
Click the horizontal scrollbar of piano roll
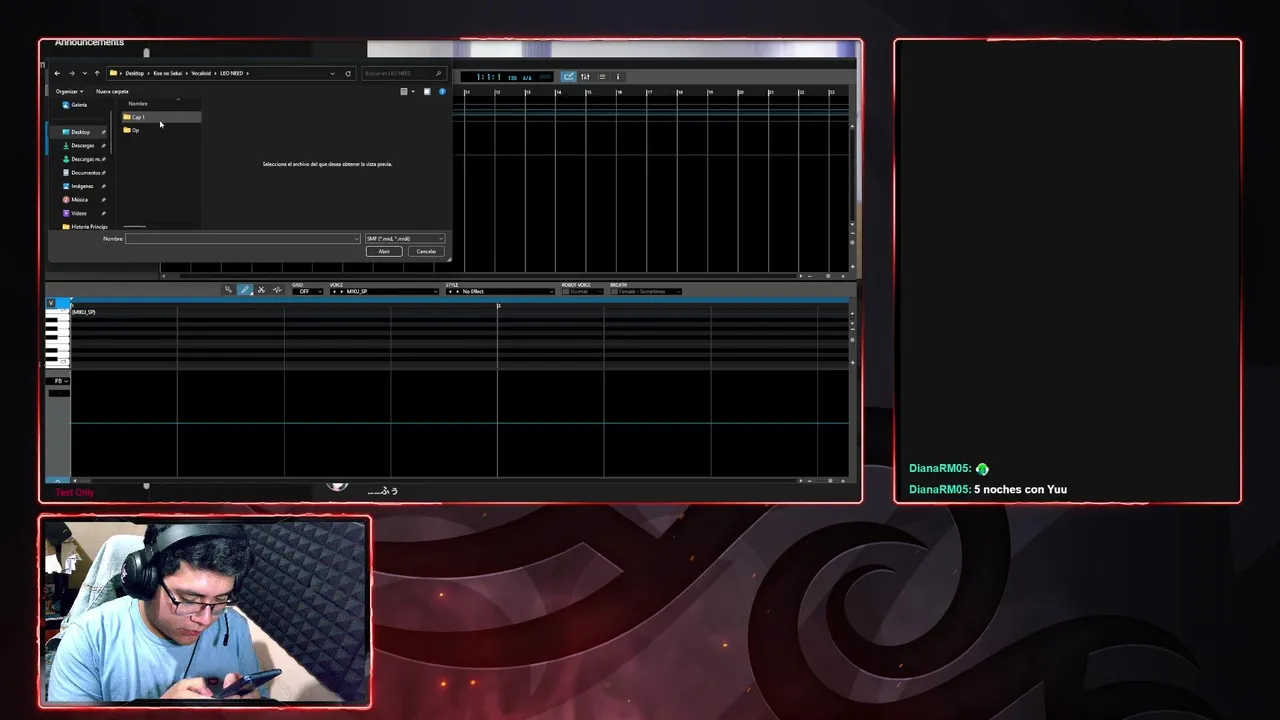(435, 481)
